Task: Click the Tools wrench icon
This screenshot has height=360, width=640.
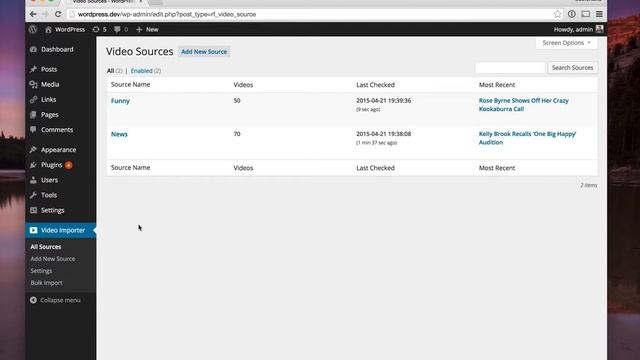Action: click(33, 195)
